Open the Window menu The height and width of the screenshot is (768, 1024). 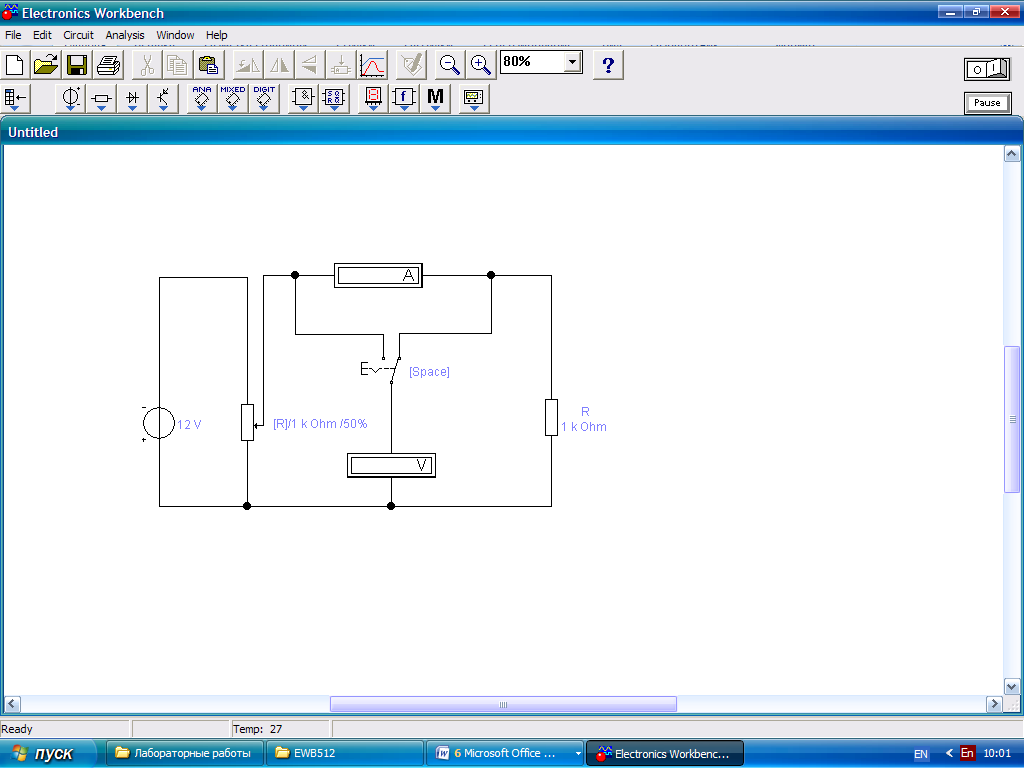(x=175, y=35)
